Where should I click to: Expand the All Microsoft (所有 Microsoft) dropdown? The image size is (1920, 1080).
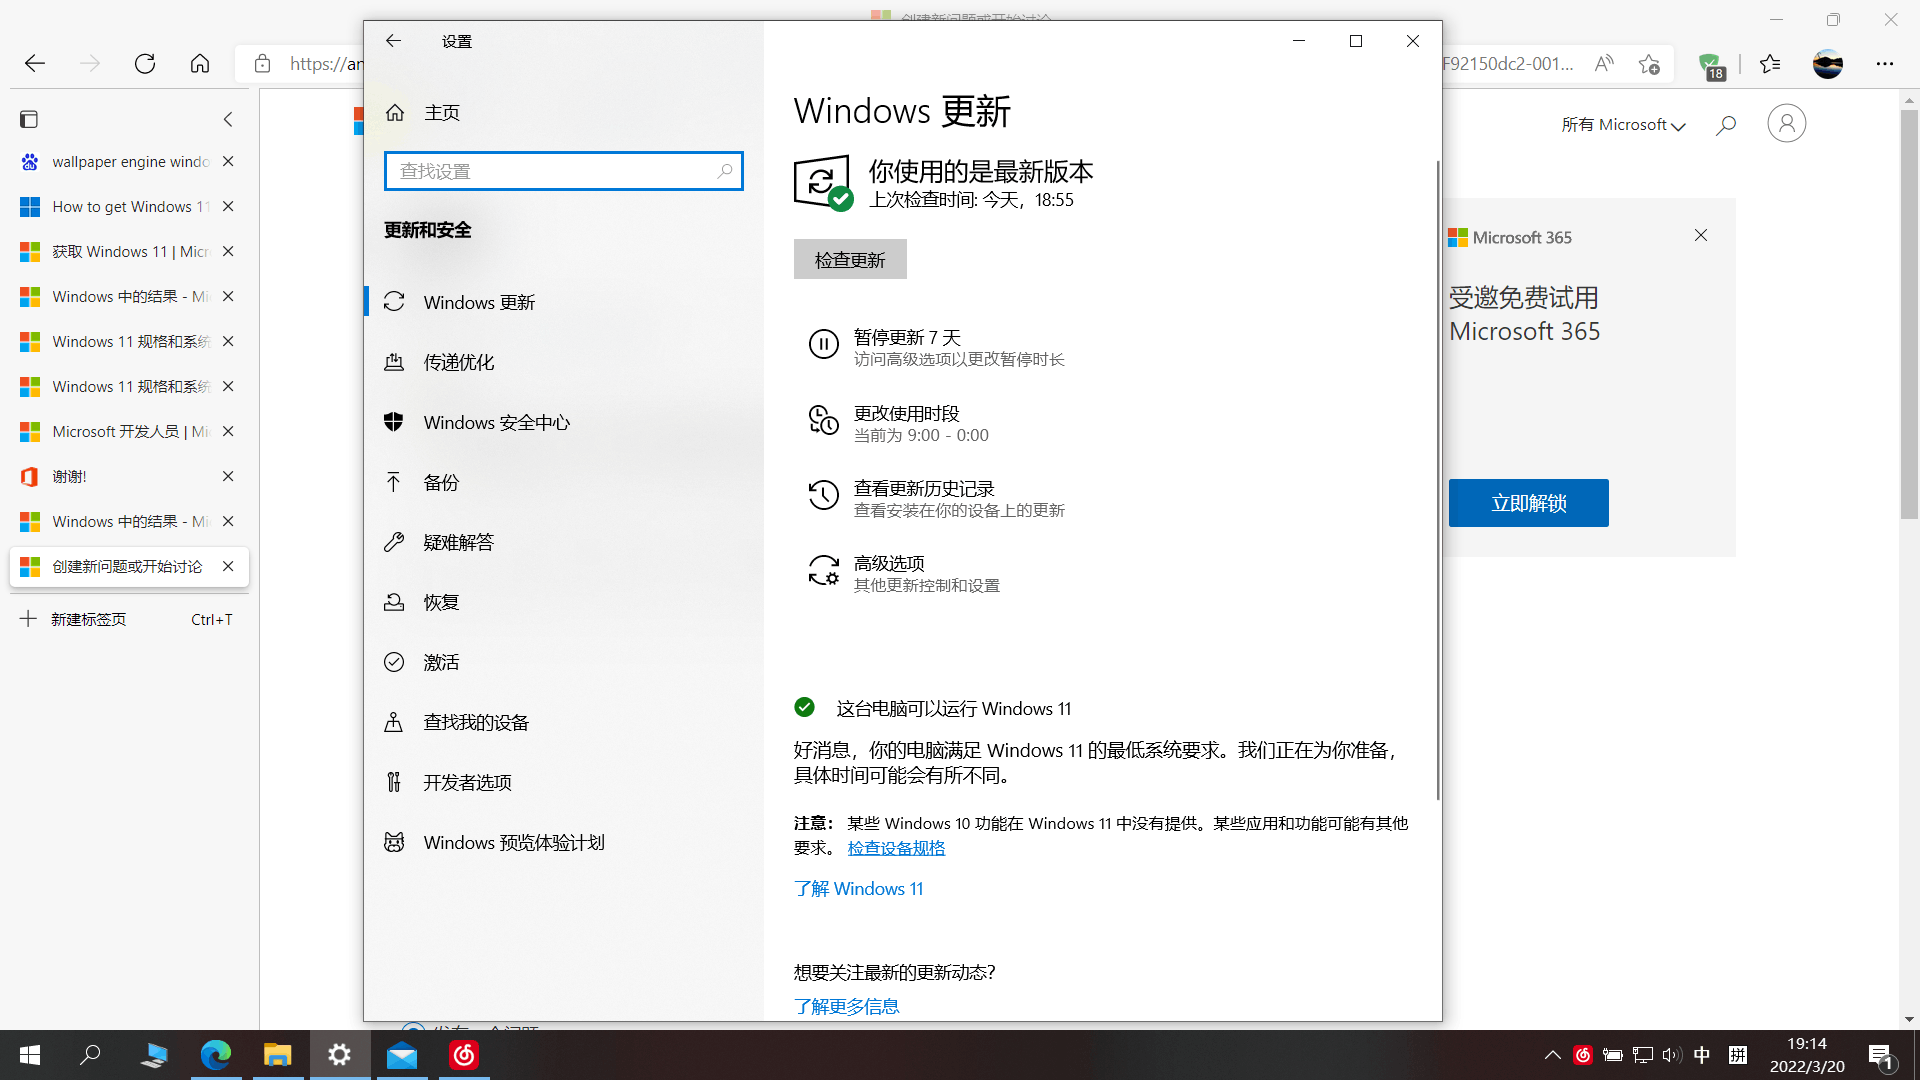[x=1623, y=125]
